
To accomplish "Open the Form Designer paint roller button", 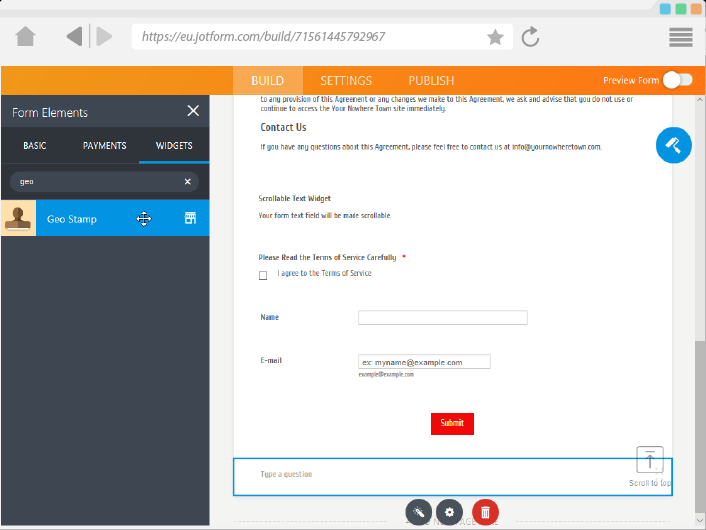I will [x=674, y=145].
